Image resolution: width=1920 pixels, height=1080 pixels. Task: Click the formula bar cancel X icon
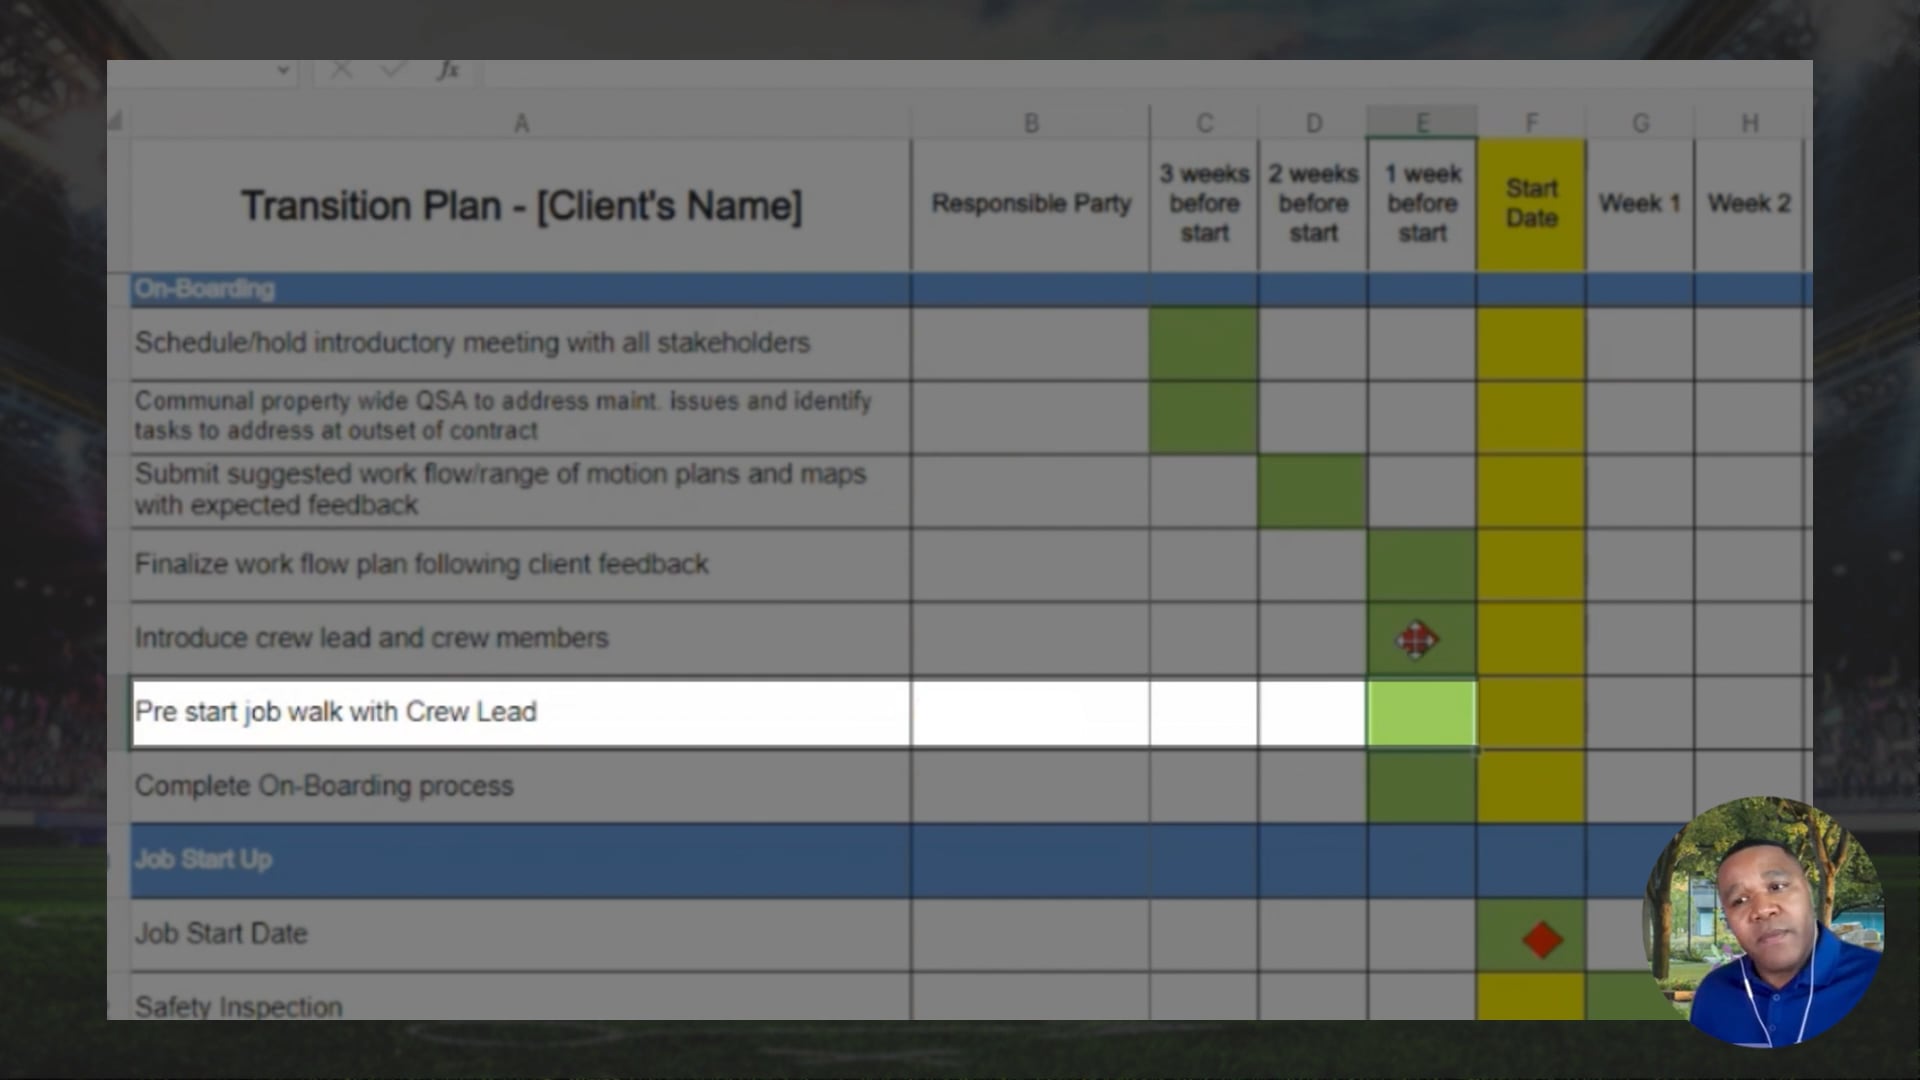(341, 70)
